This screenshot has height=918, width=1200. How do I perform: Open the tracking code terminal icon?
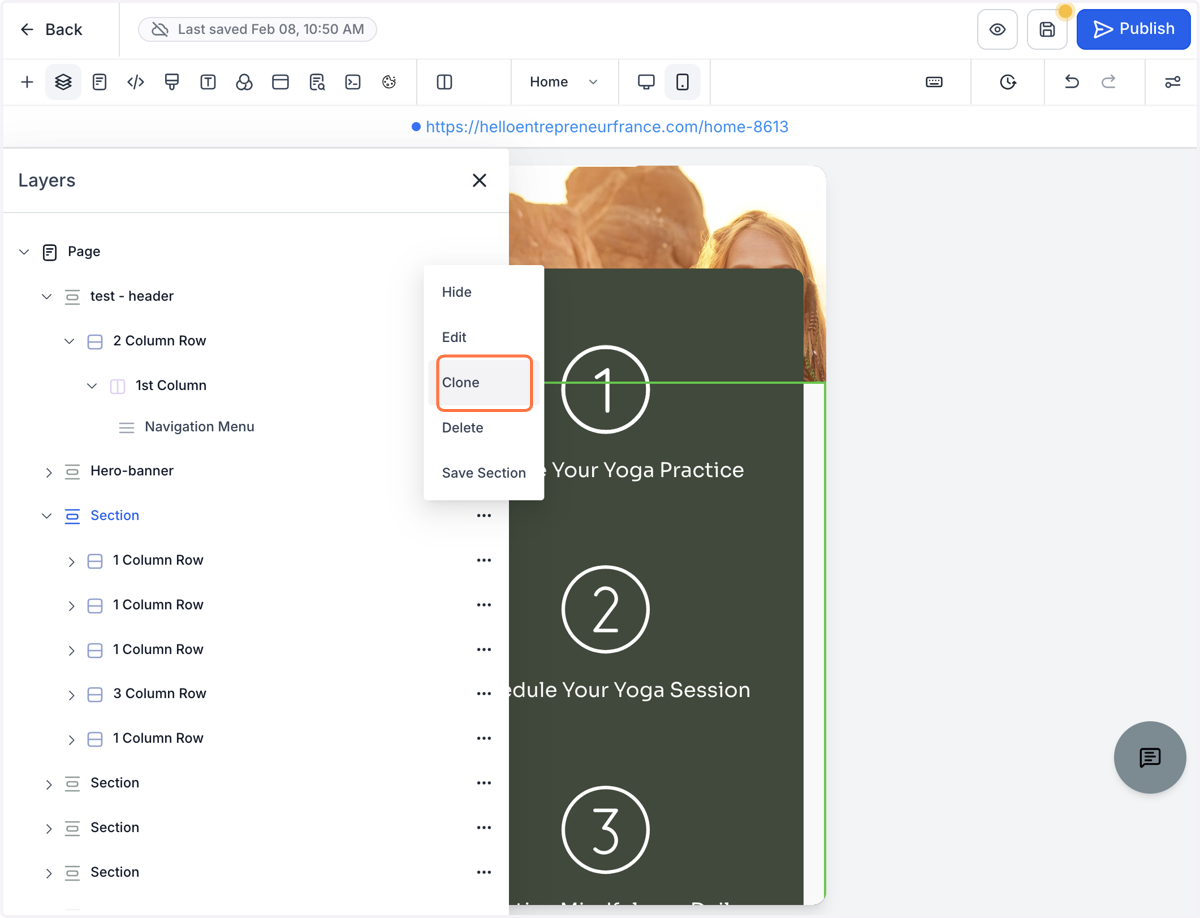coord(353,82)
